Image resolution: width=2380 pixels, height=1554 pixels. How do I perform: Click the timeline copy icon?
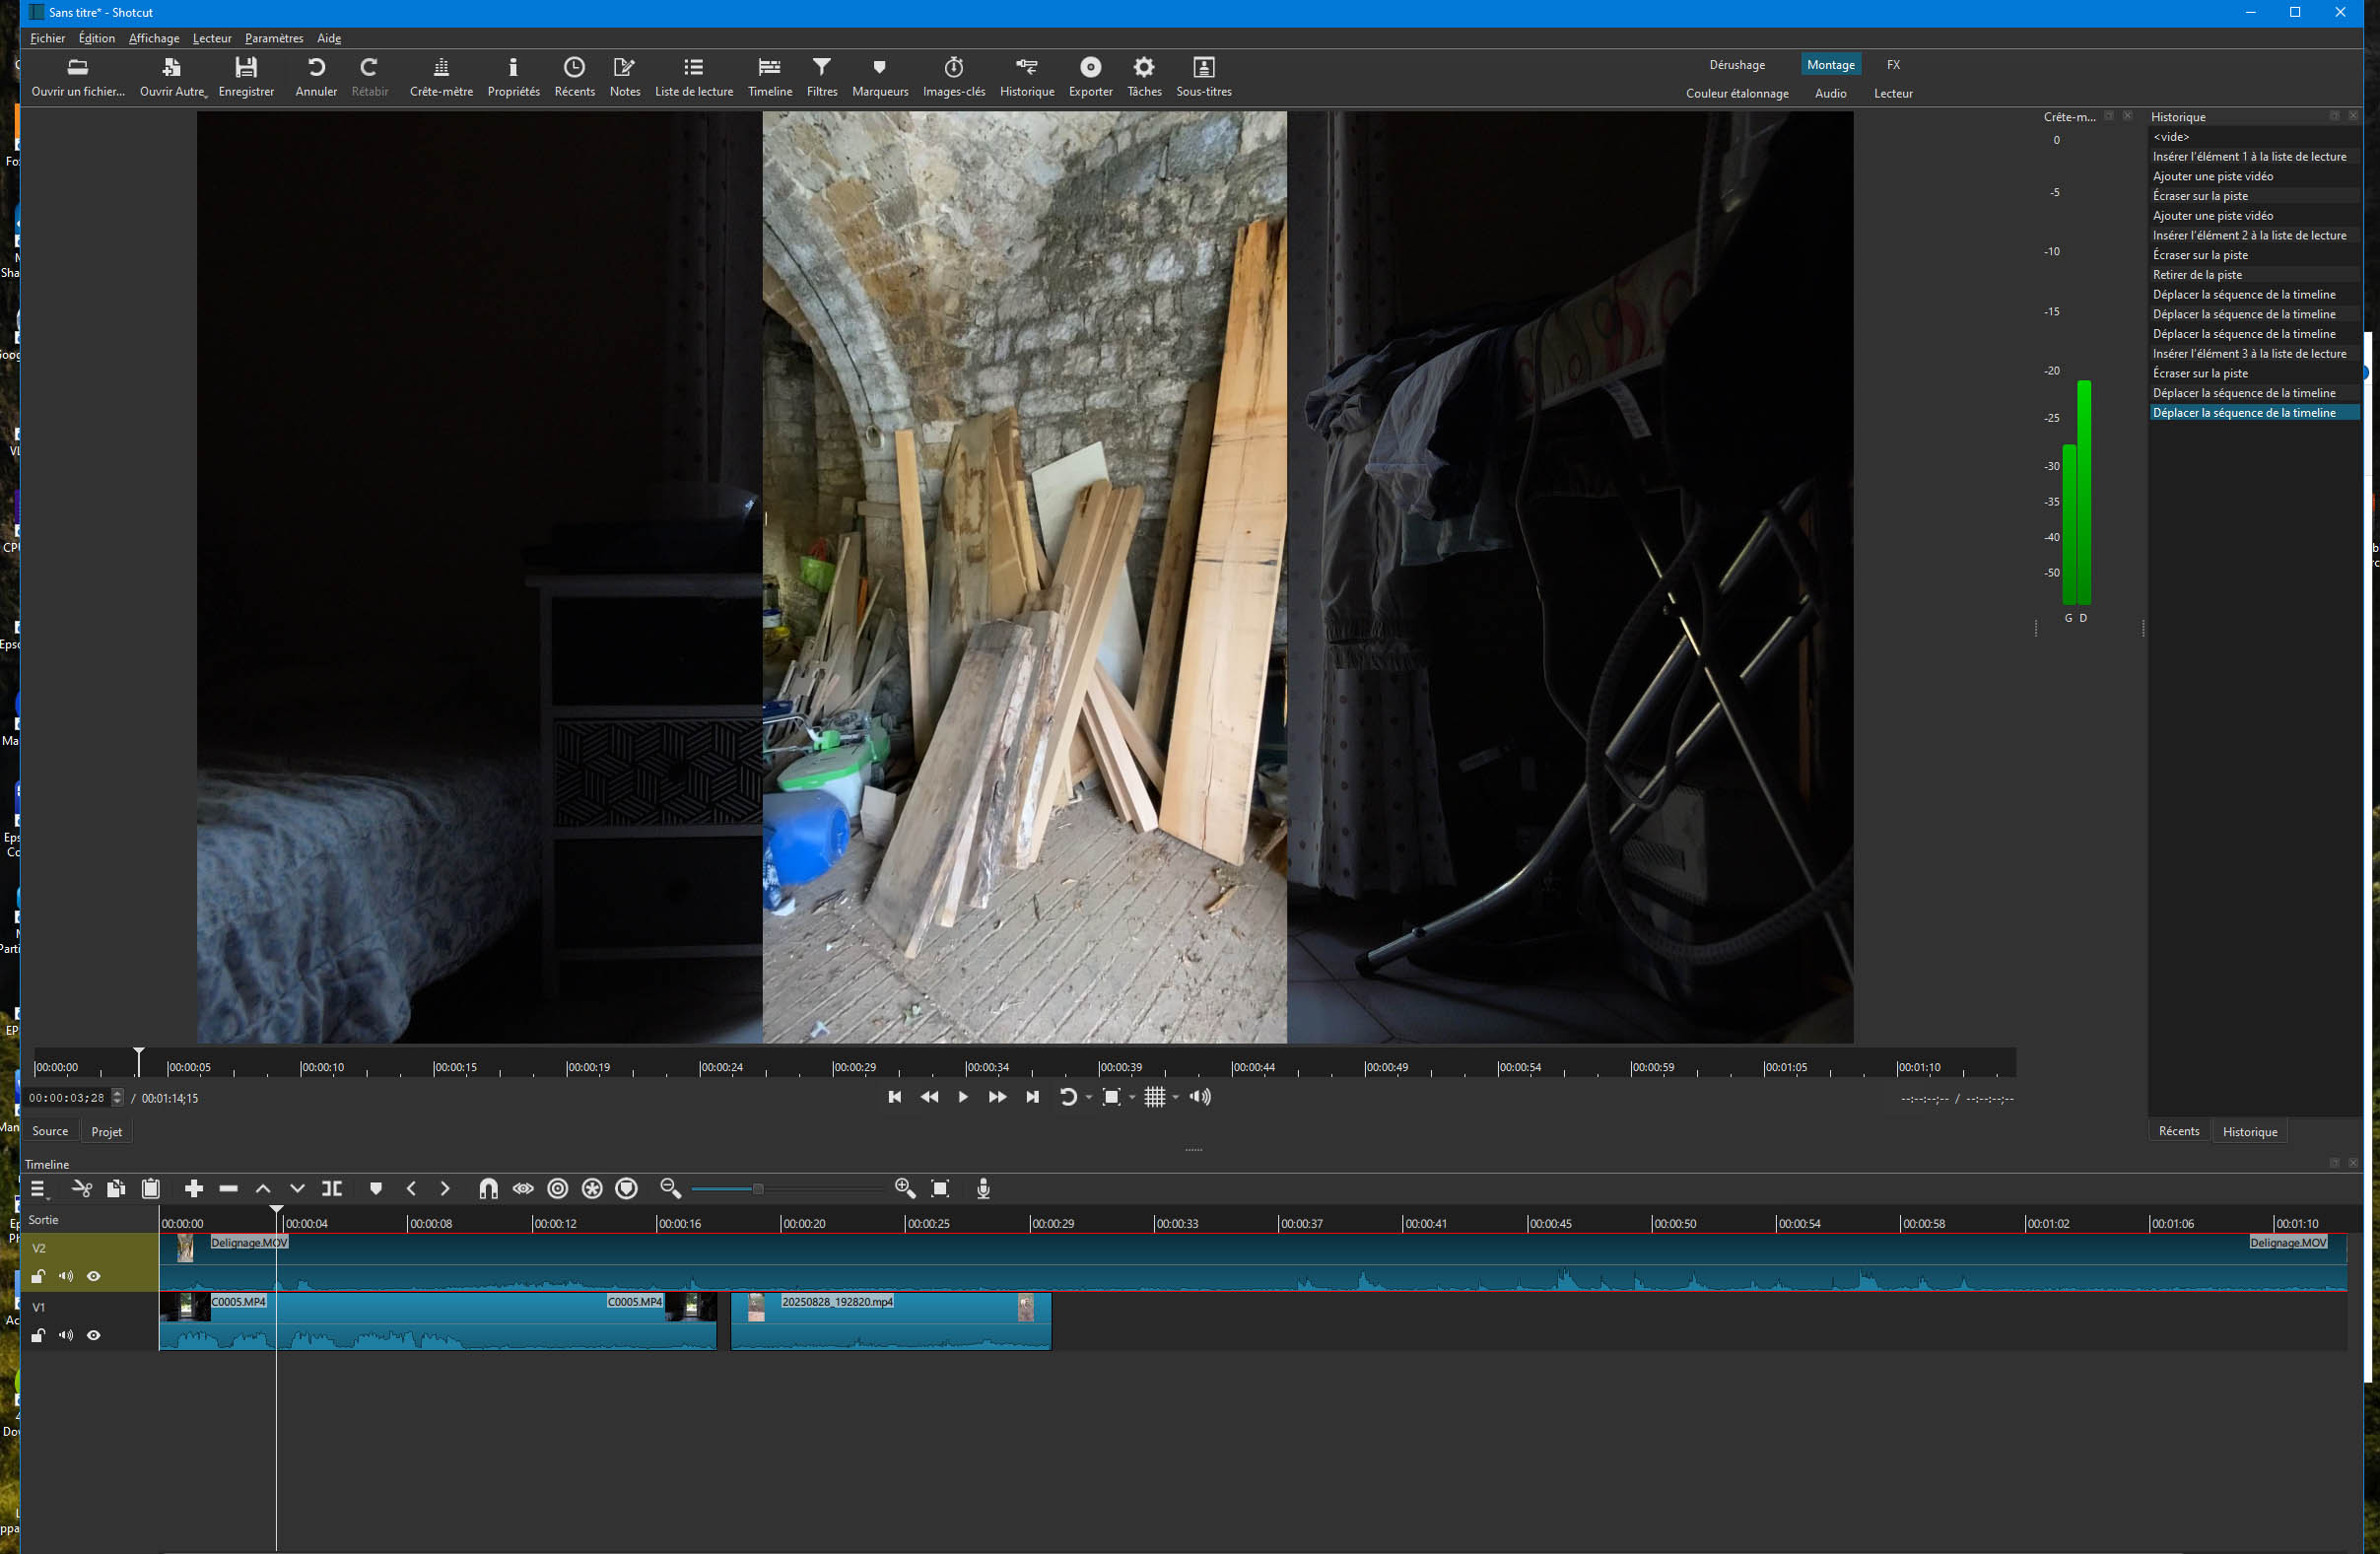(x=116, y=1188)
